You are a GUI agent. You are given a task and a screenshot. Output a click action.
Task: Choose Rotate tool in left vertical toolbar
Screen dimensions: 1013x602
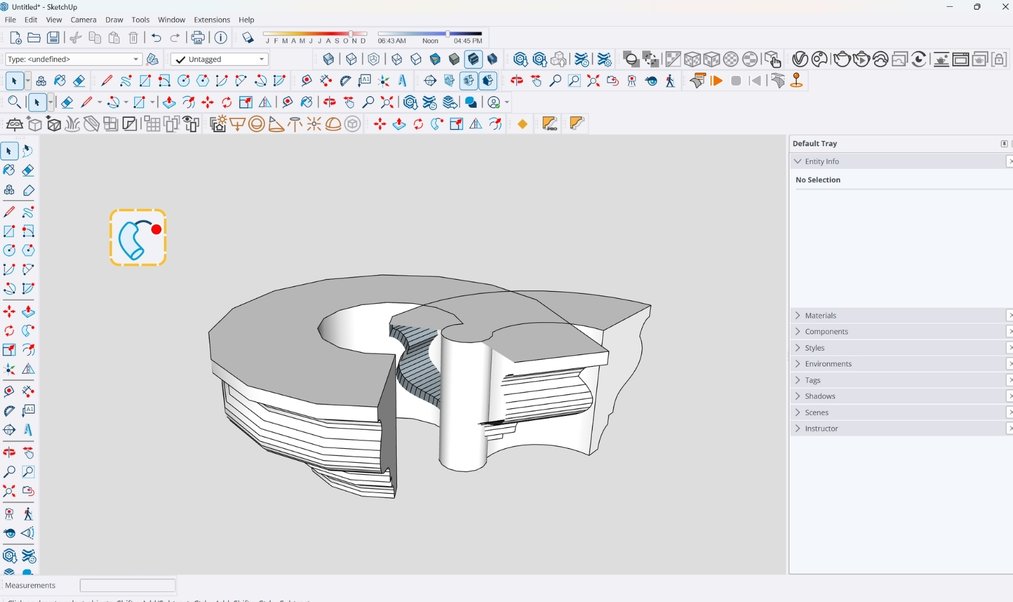[x=9, y=331]
